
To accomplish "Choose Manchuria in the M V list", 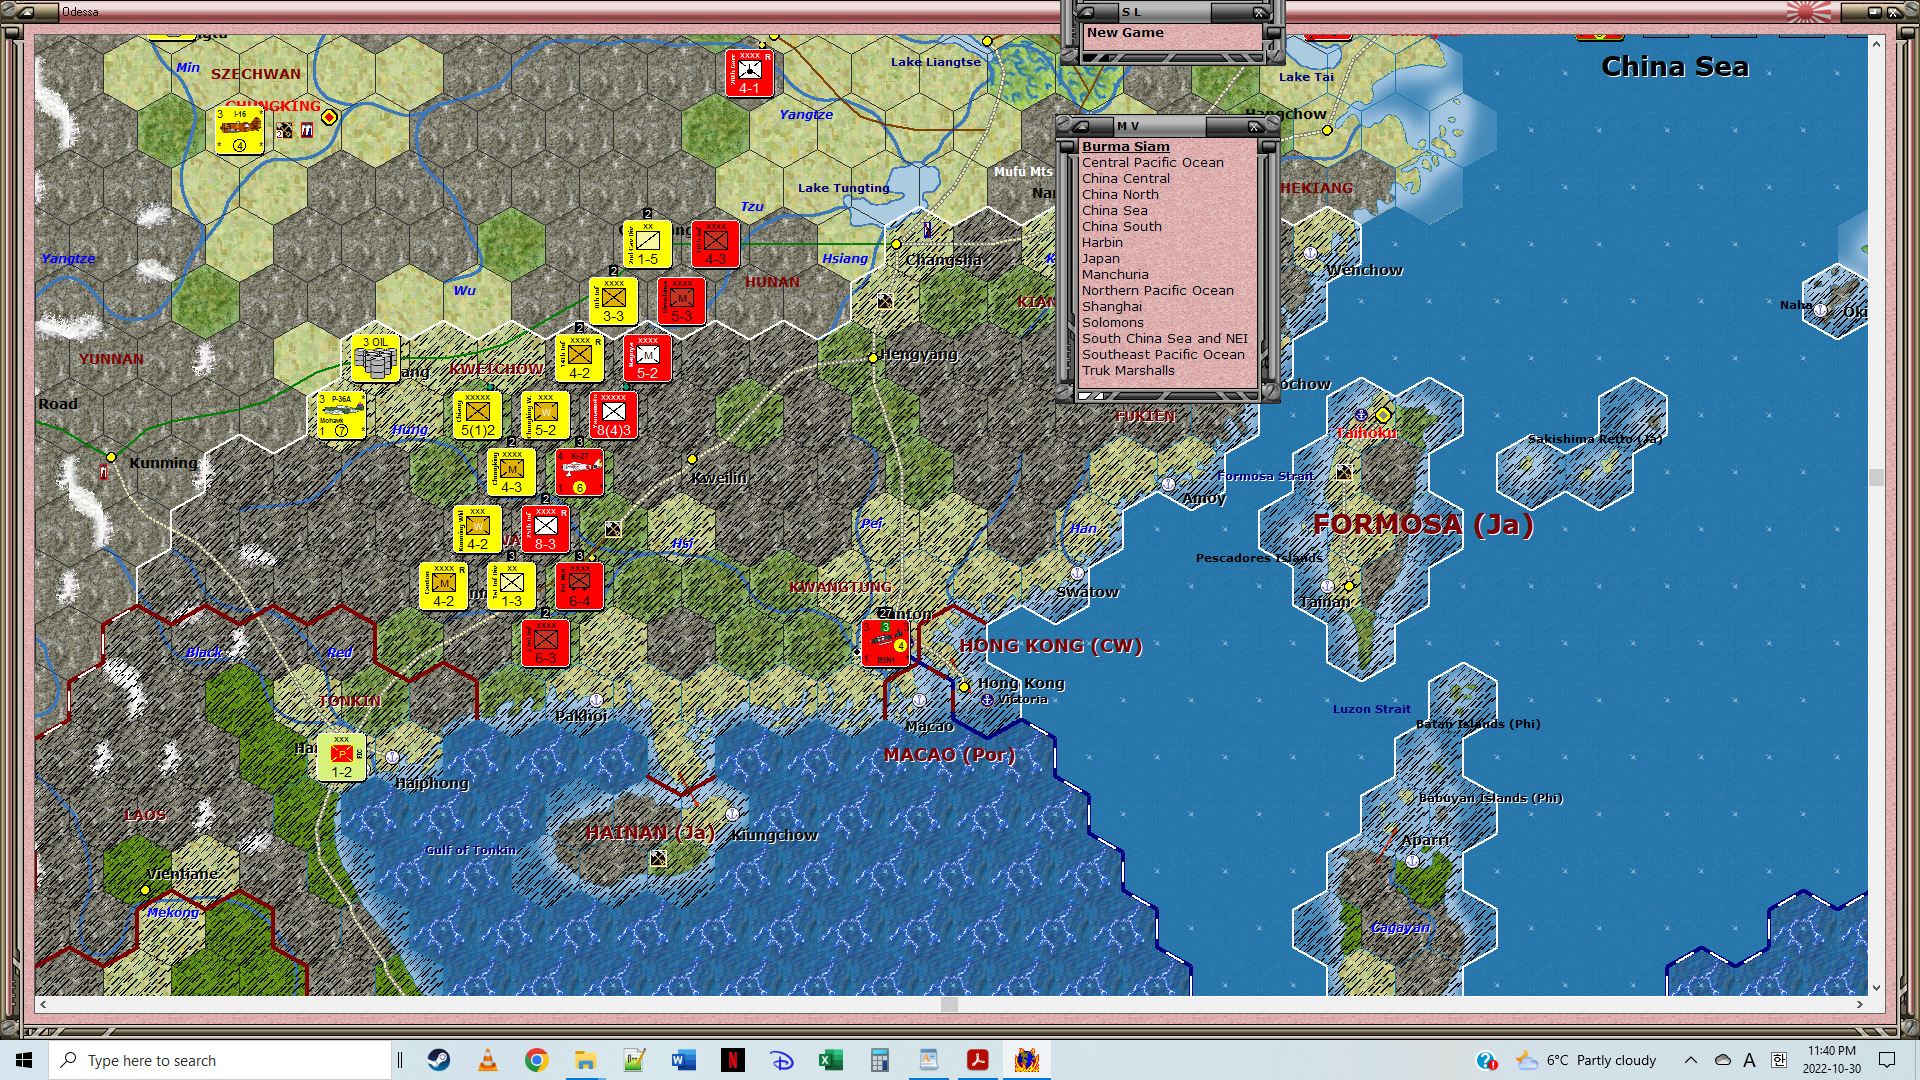I will click(1115, 275).
